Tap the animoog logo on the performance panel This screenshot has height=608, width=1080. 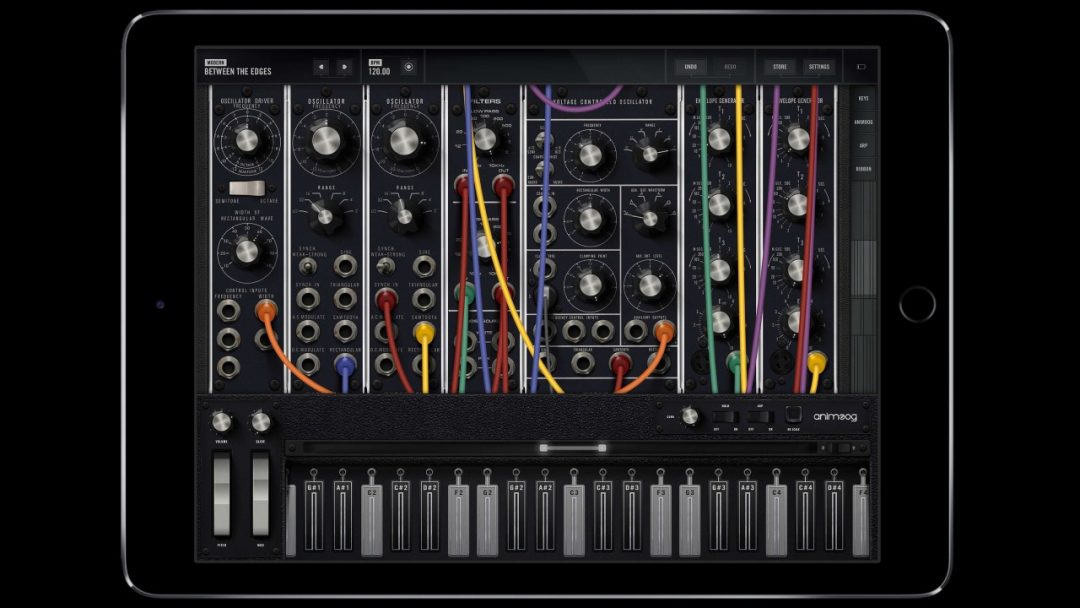click(x=835, y=417)
